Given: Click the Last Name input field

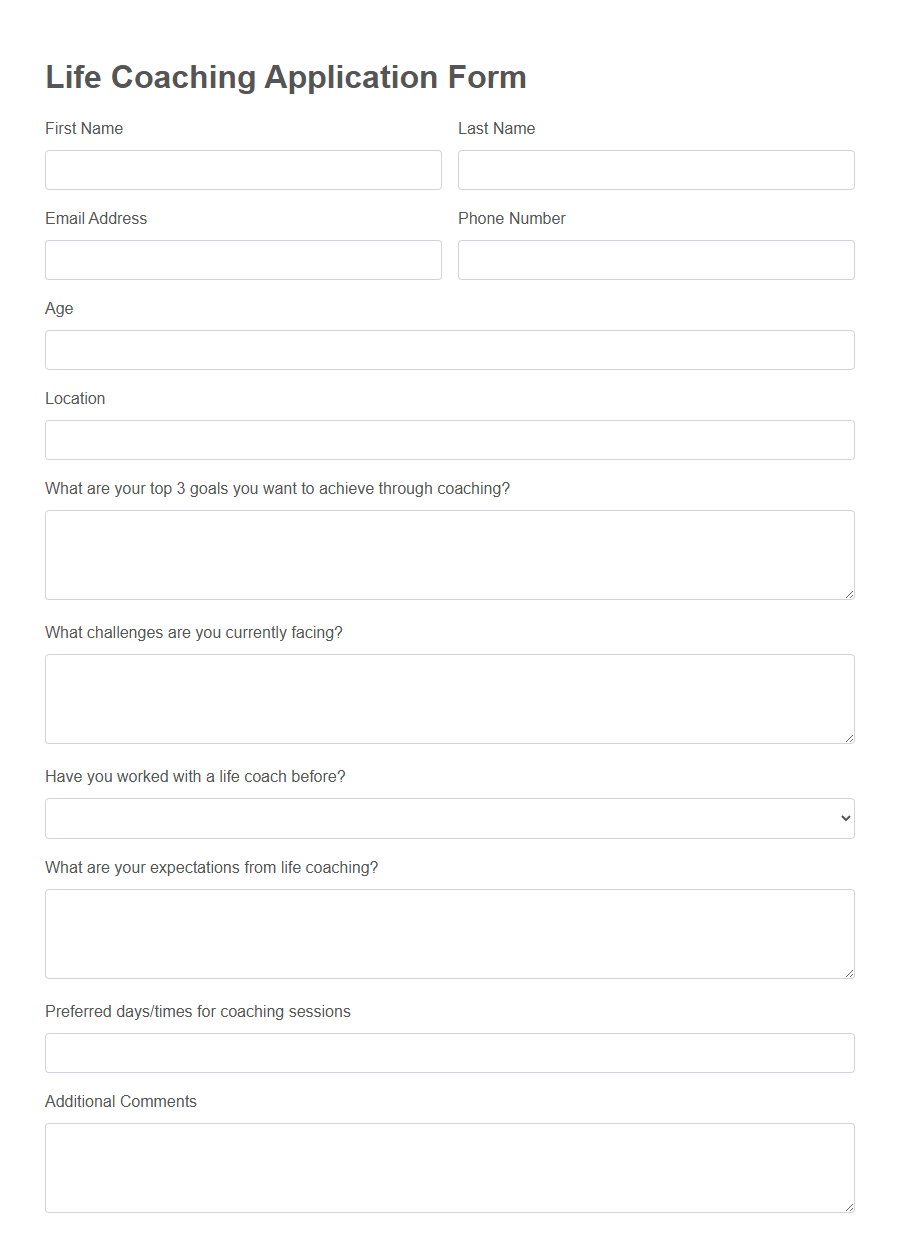Looking at the screenshot, I should click(x=656, y=169).
